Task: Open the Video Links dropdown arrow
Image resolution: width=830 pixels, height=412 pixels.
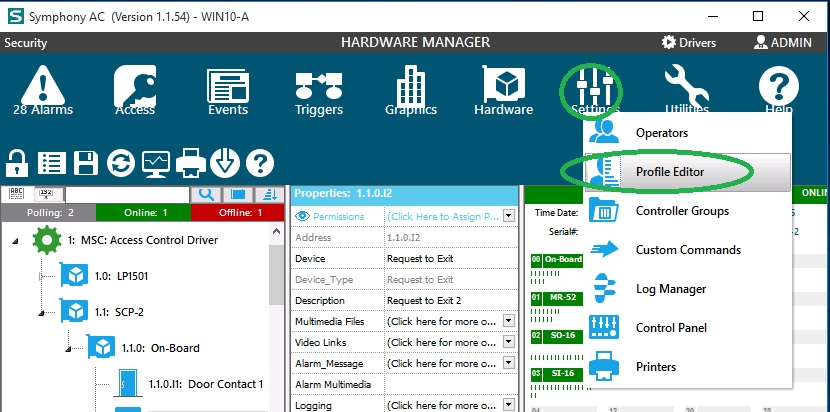Action: click(x=509, y=342)
